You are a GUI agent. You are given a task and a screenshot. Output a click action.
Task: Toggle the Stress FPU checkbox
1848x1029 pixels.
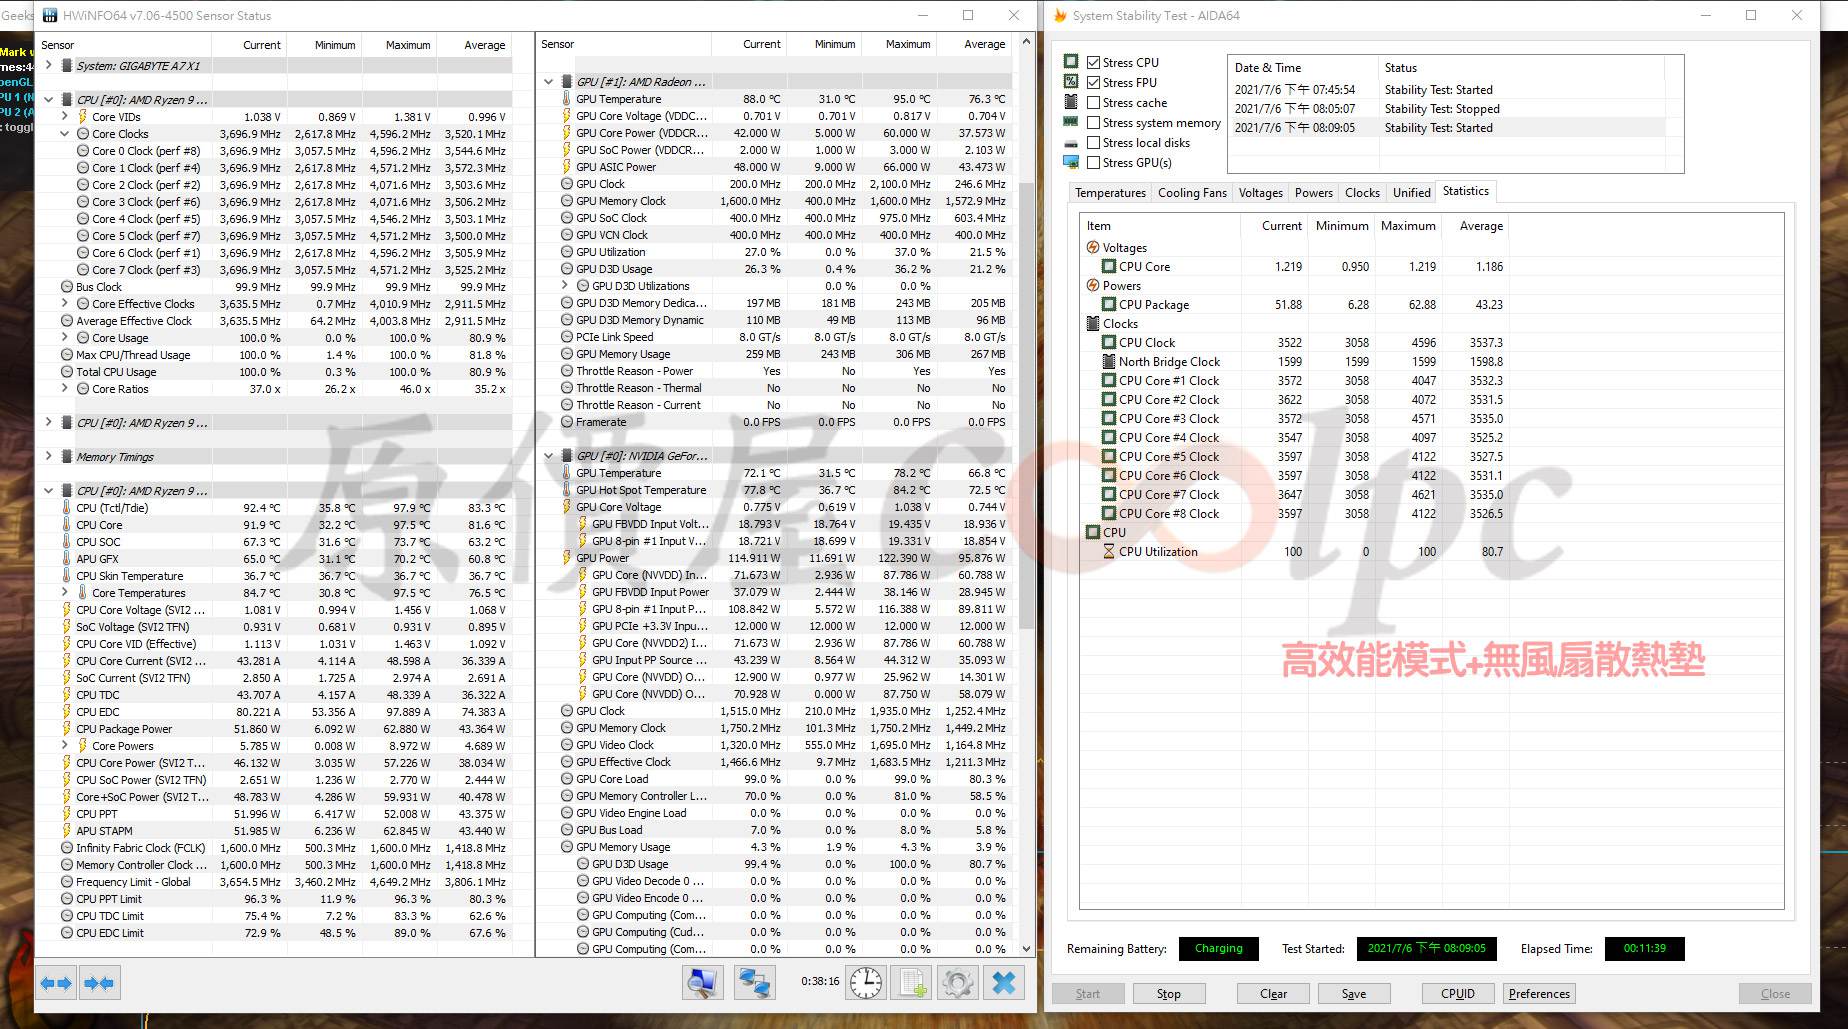coord(1093,82)
